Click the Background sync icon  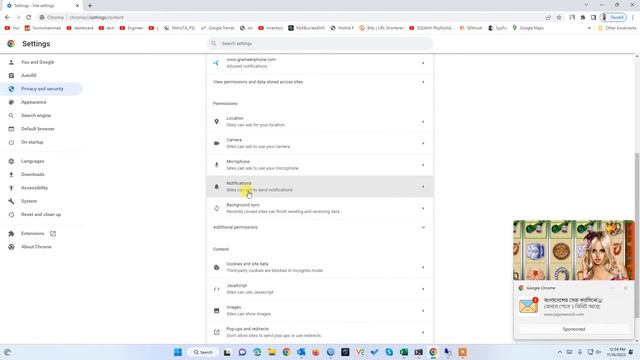(216, 208)
